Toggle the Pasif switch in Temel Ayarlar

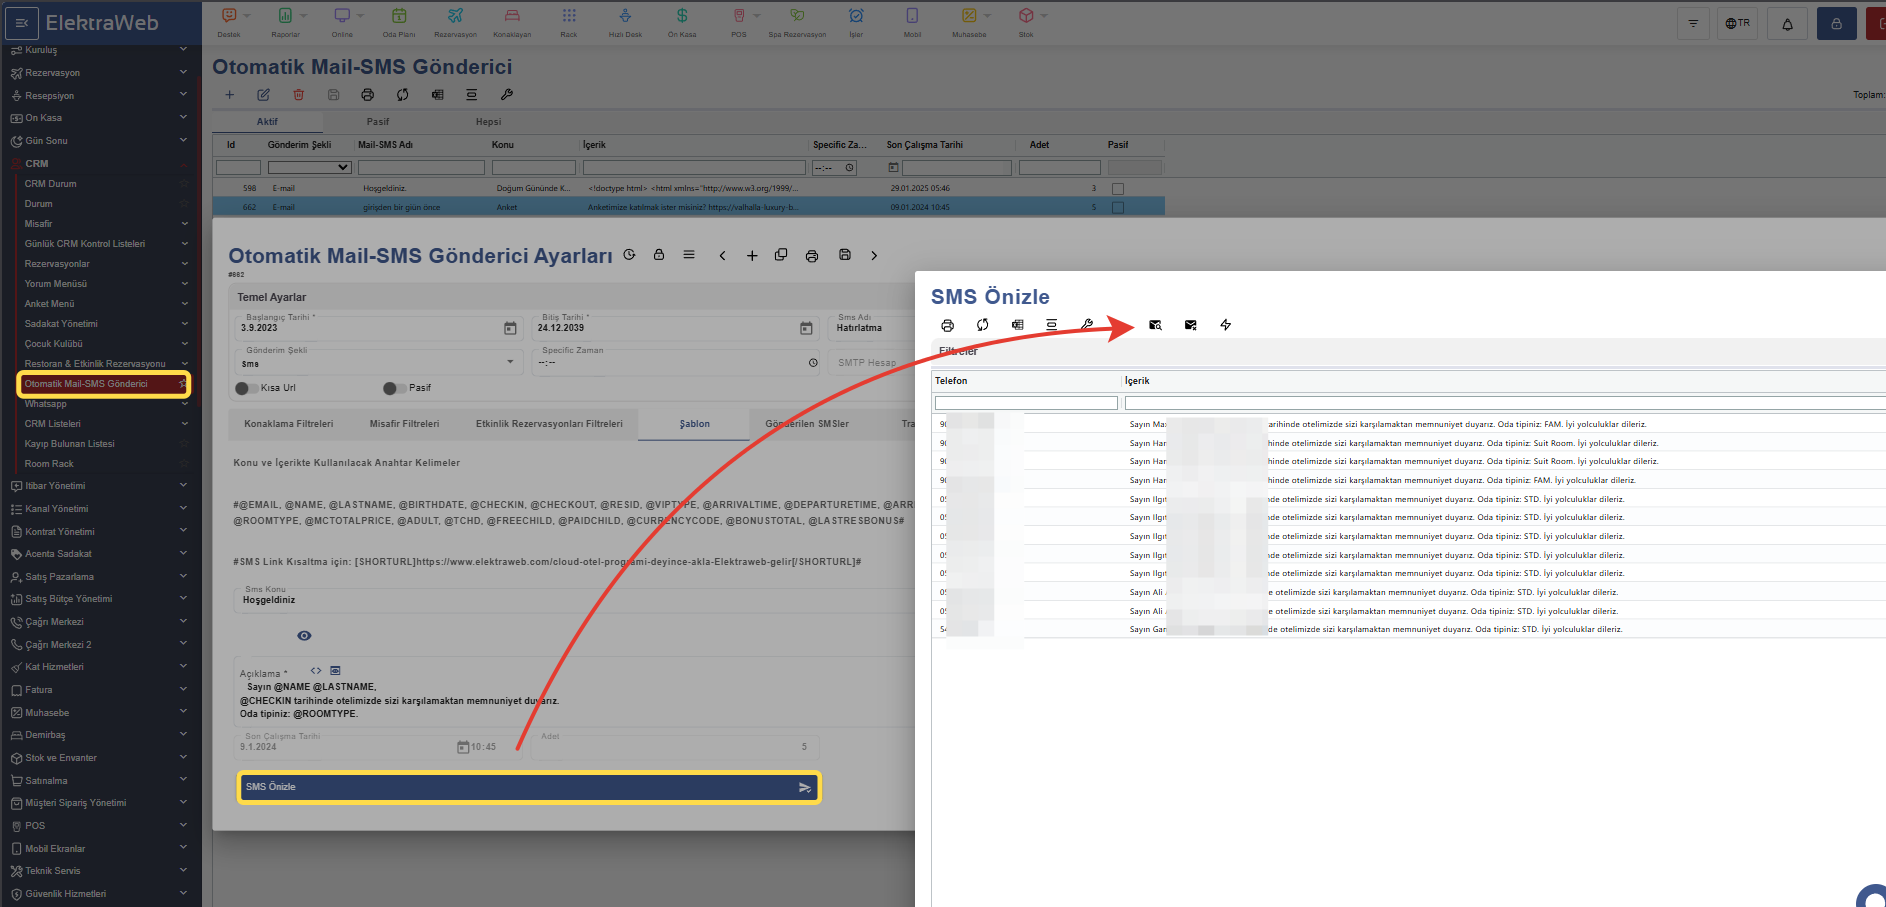(x=394, y=388)
